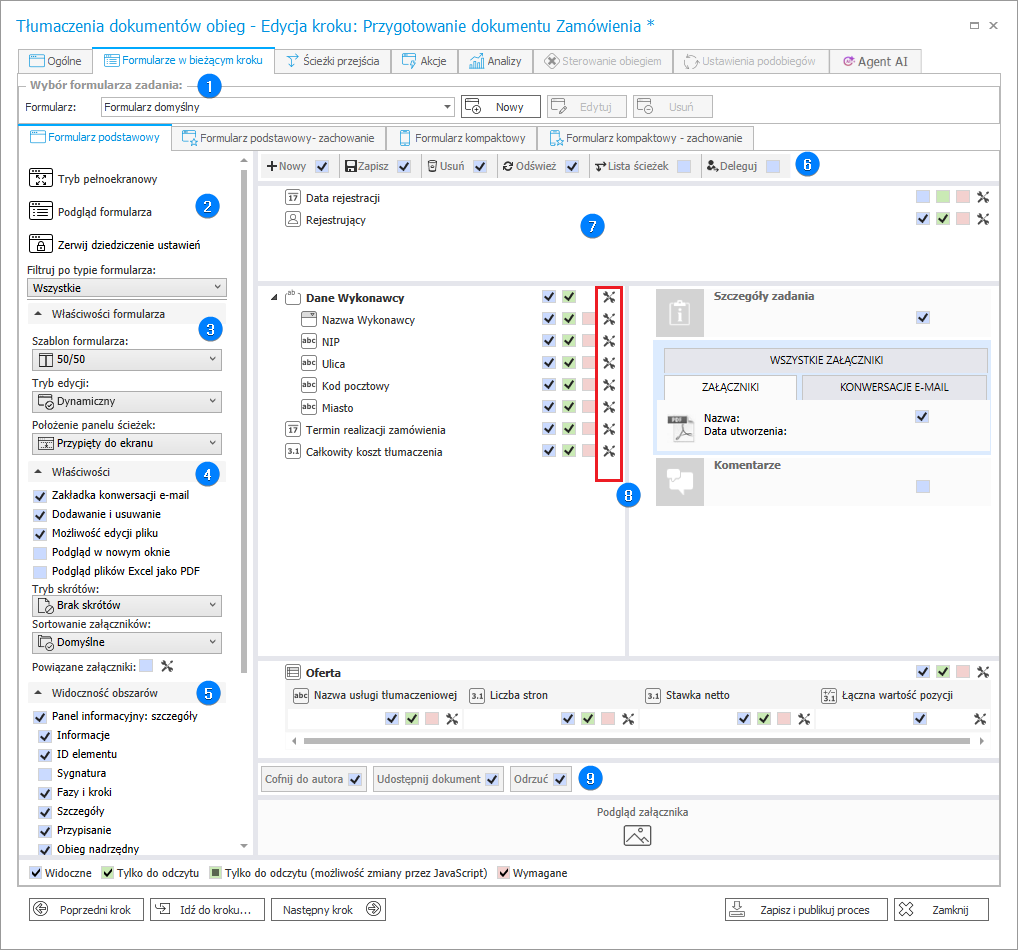
Task: Open wrench settings for Rejestrujący field
Action: click(x=982, y=219)
